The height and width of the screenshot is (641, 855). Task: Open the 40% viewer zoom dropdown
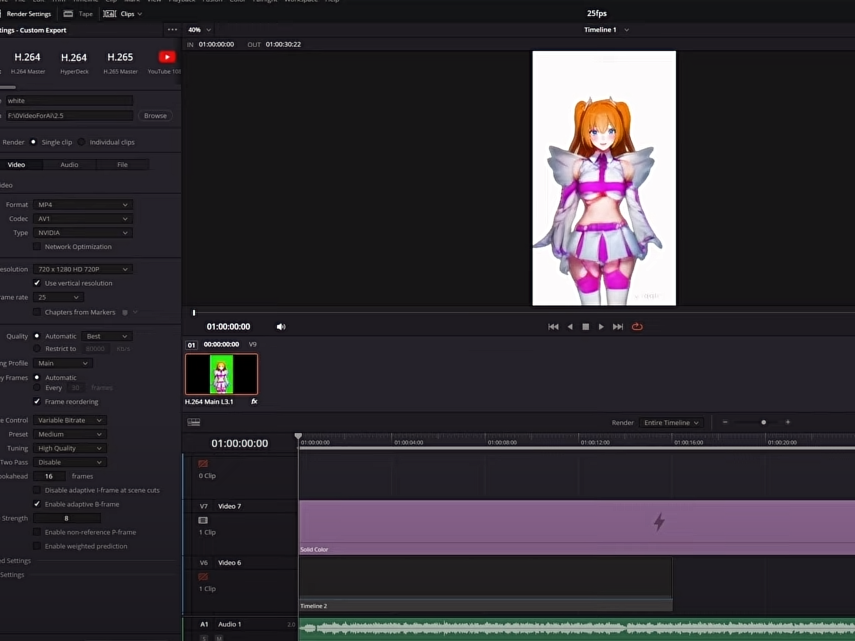pyautogui.click(x=199, y=30)
